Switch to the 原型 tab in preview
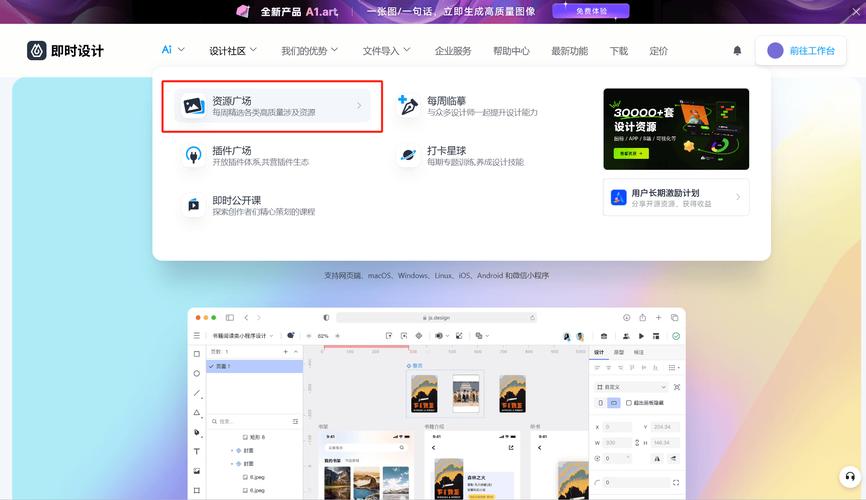The height and width of the screenshot is (500, 866). point(619,352)
